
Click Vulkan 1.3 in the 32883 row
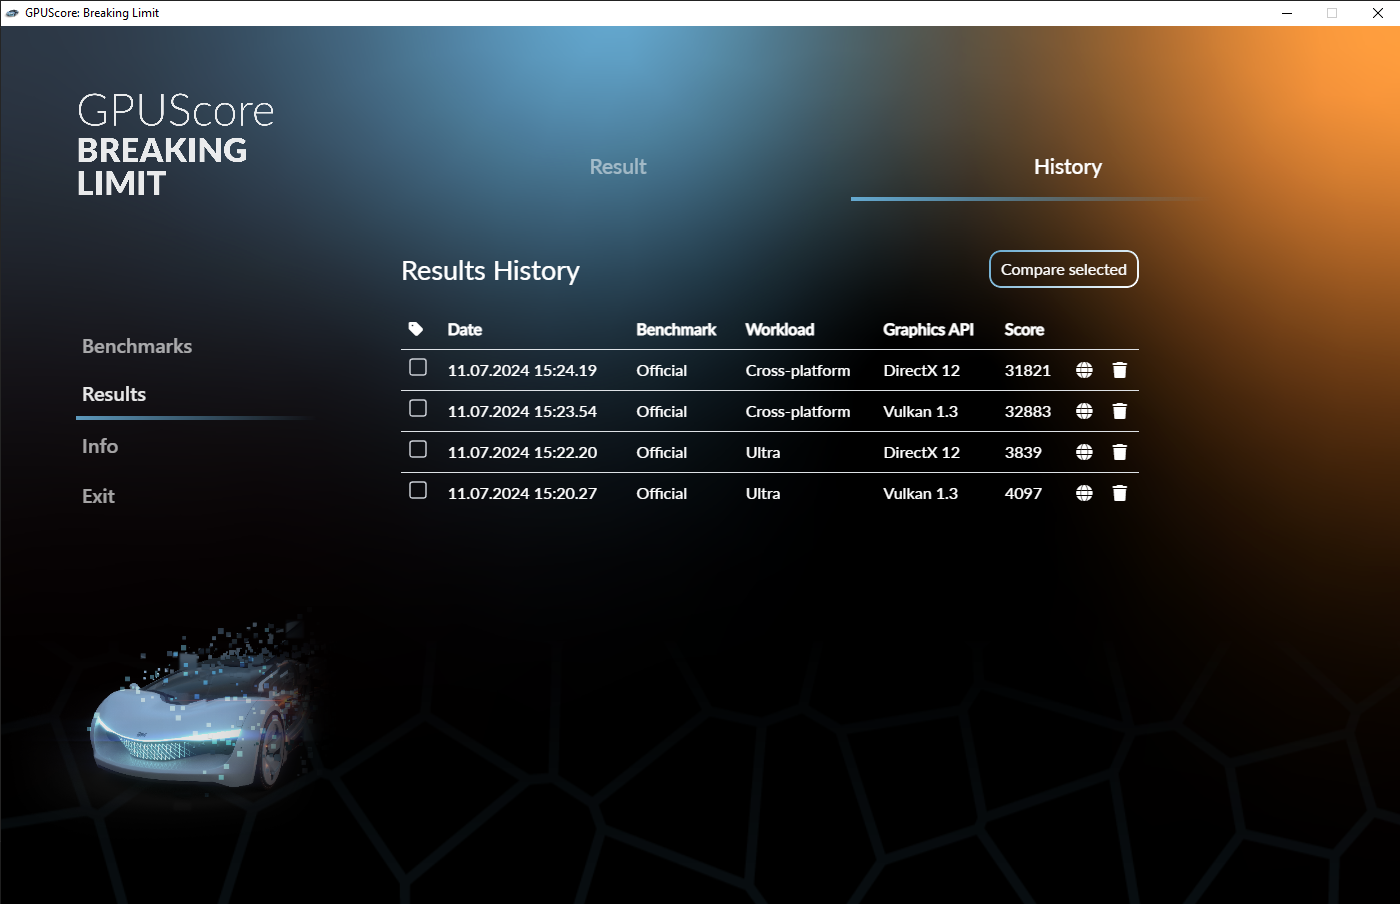(921, 411)
